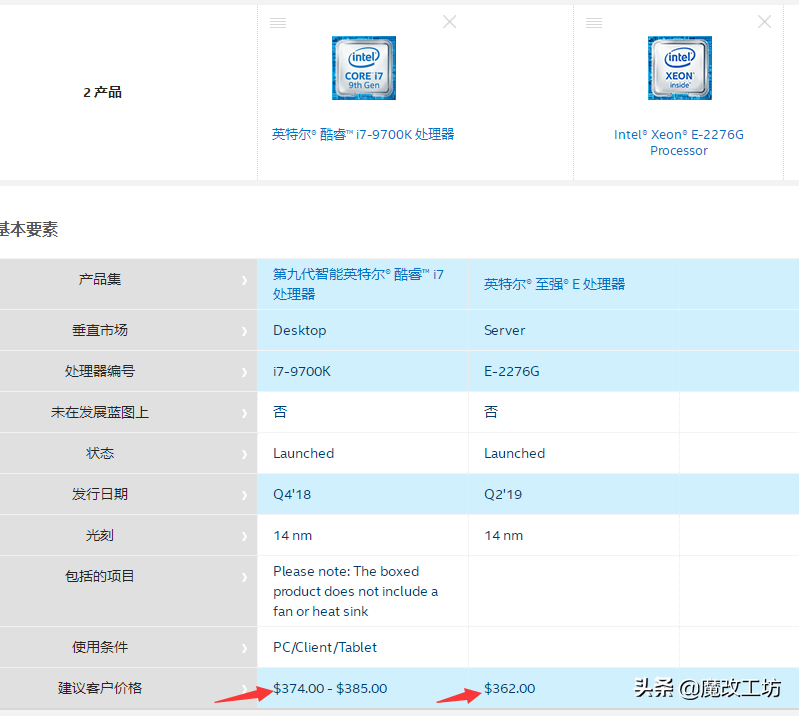Open the 第九代智能英特尔 酷睿 i7 处理器 collection link
Image resolution: width=799 pixels, height=716 pixels.
358,284
